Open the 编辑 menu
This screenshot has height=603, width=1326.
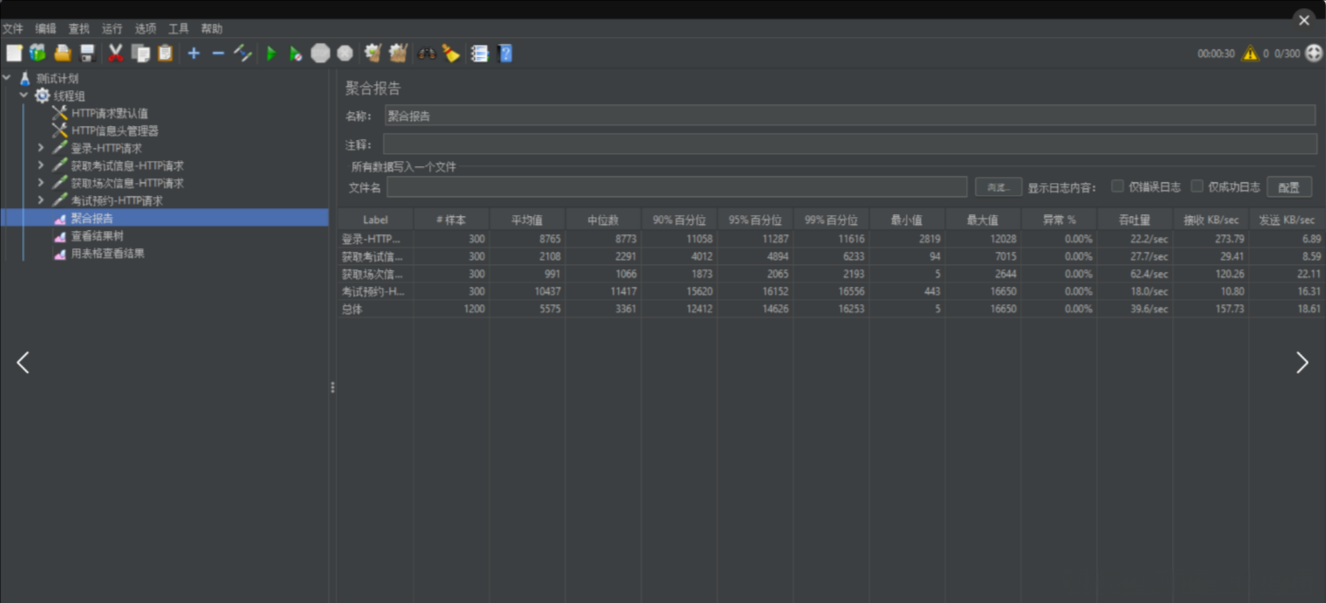[x=46, y=29]
